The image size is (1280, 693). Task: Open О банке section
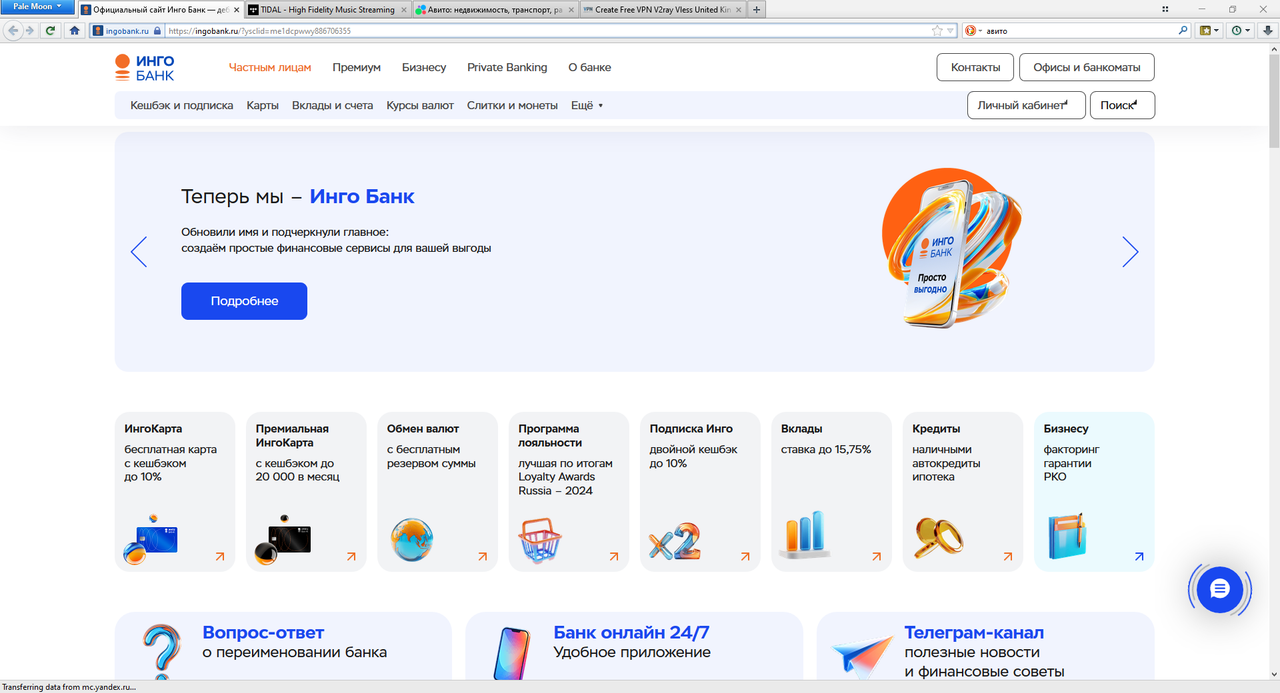pyautogui.click(x=590, y=68)
